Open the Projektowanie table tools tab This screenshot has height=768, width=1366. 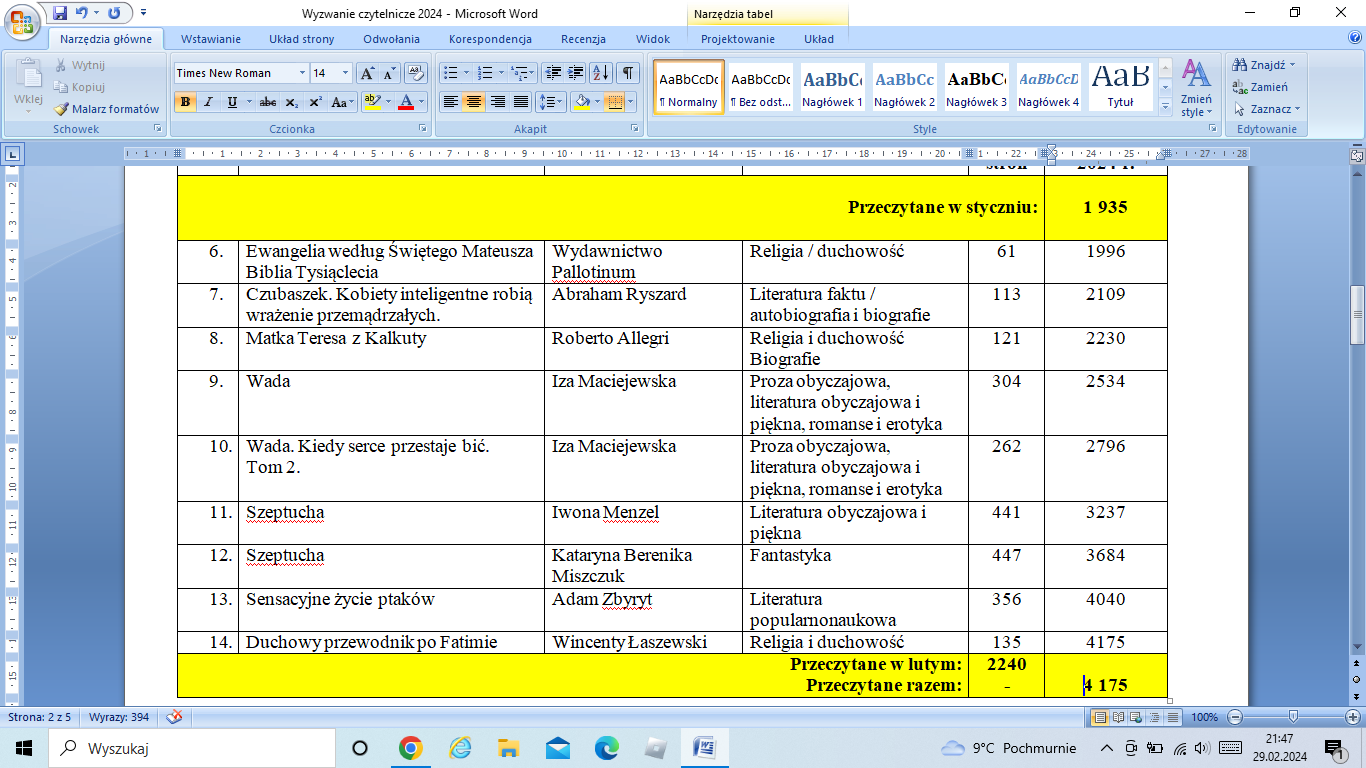click(738, 39)
